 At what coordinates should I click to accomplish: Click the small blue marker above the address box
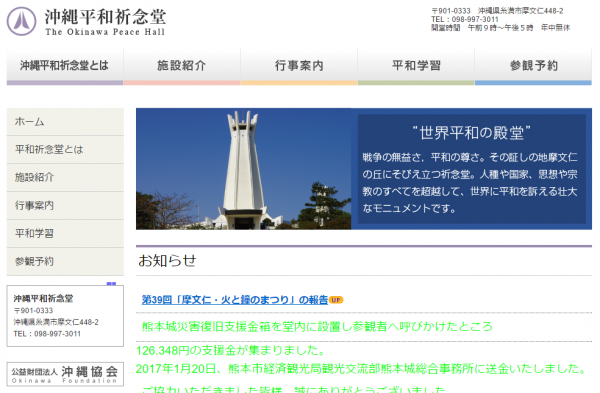pyautogui.click(x=111, y=284)
